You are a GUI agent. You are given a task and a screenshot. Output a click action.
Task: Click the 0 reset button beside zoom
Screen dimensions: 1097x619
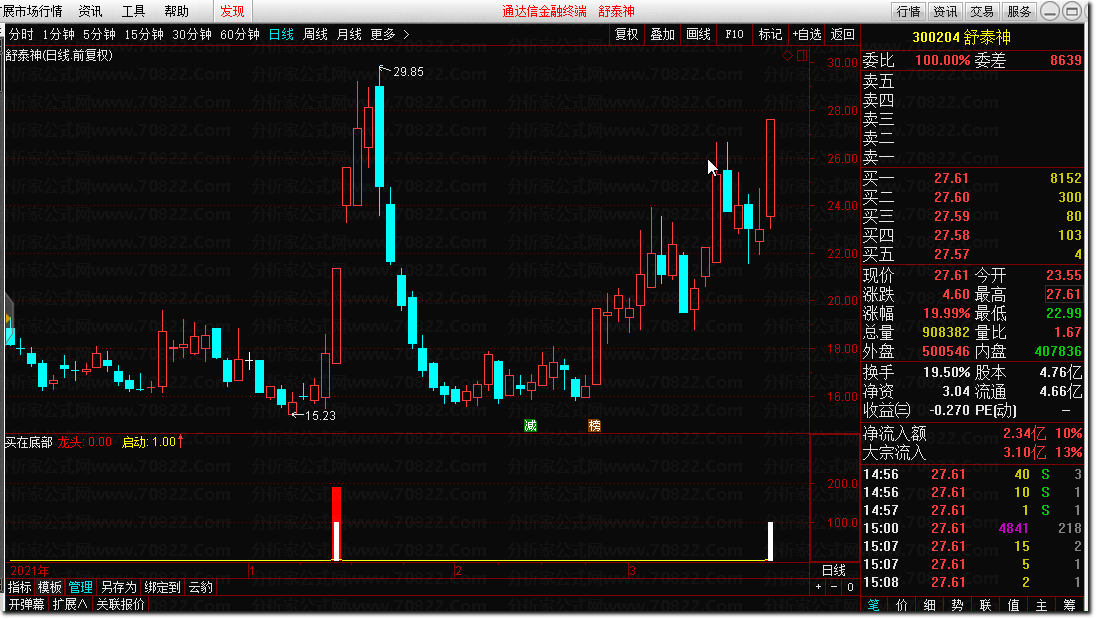[x=850, y=587]
